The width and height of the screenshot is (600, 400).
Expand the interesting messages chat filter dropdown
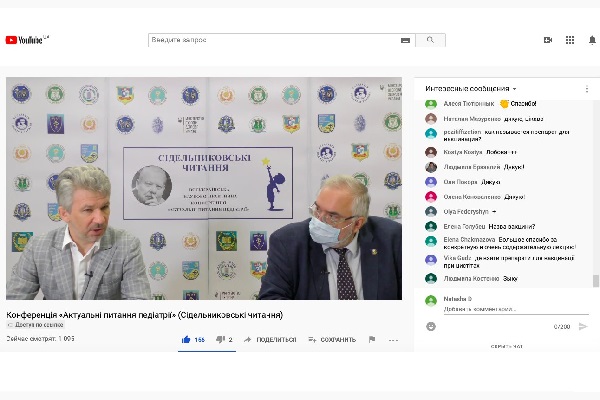pos(471,89)
